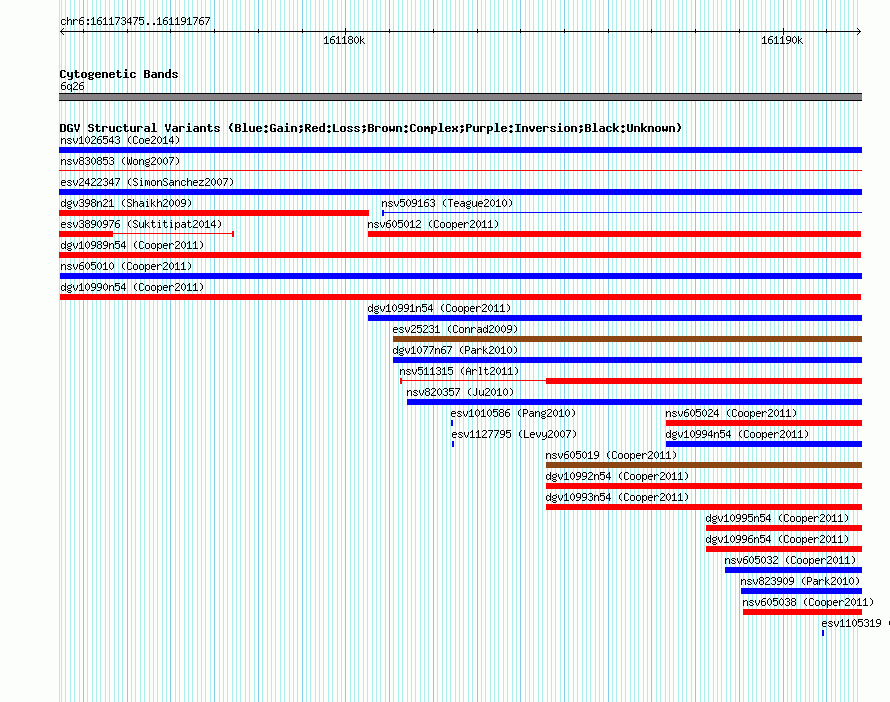Select the nsv605038 (Cooper2011) label
This screenshot has height=702, width=890.
pyautogui.click(x=808, y=602)
